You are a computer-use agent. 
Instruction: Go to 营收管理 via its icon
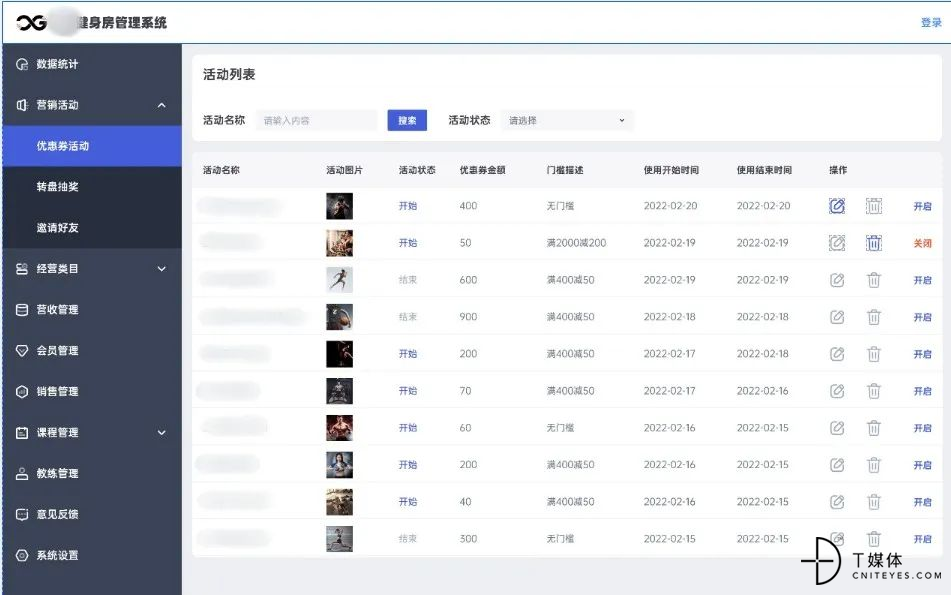point(22,310)
